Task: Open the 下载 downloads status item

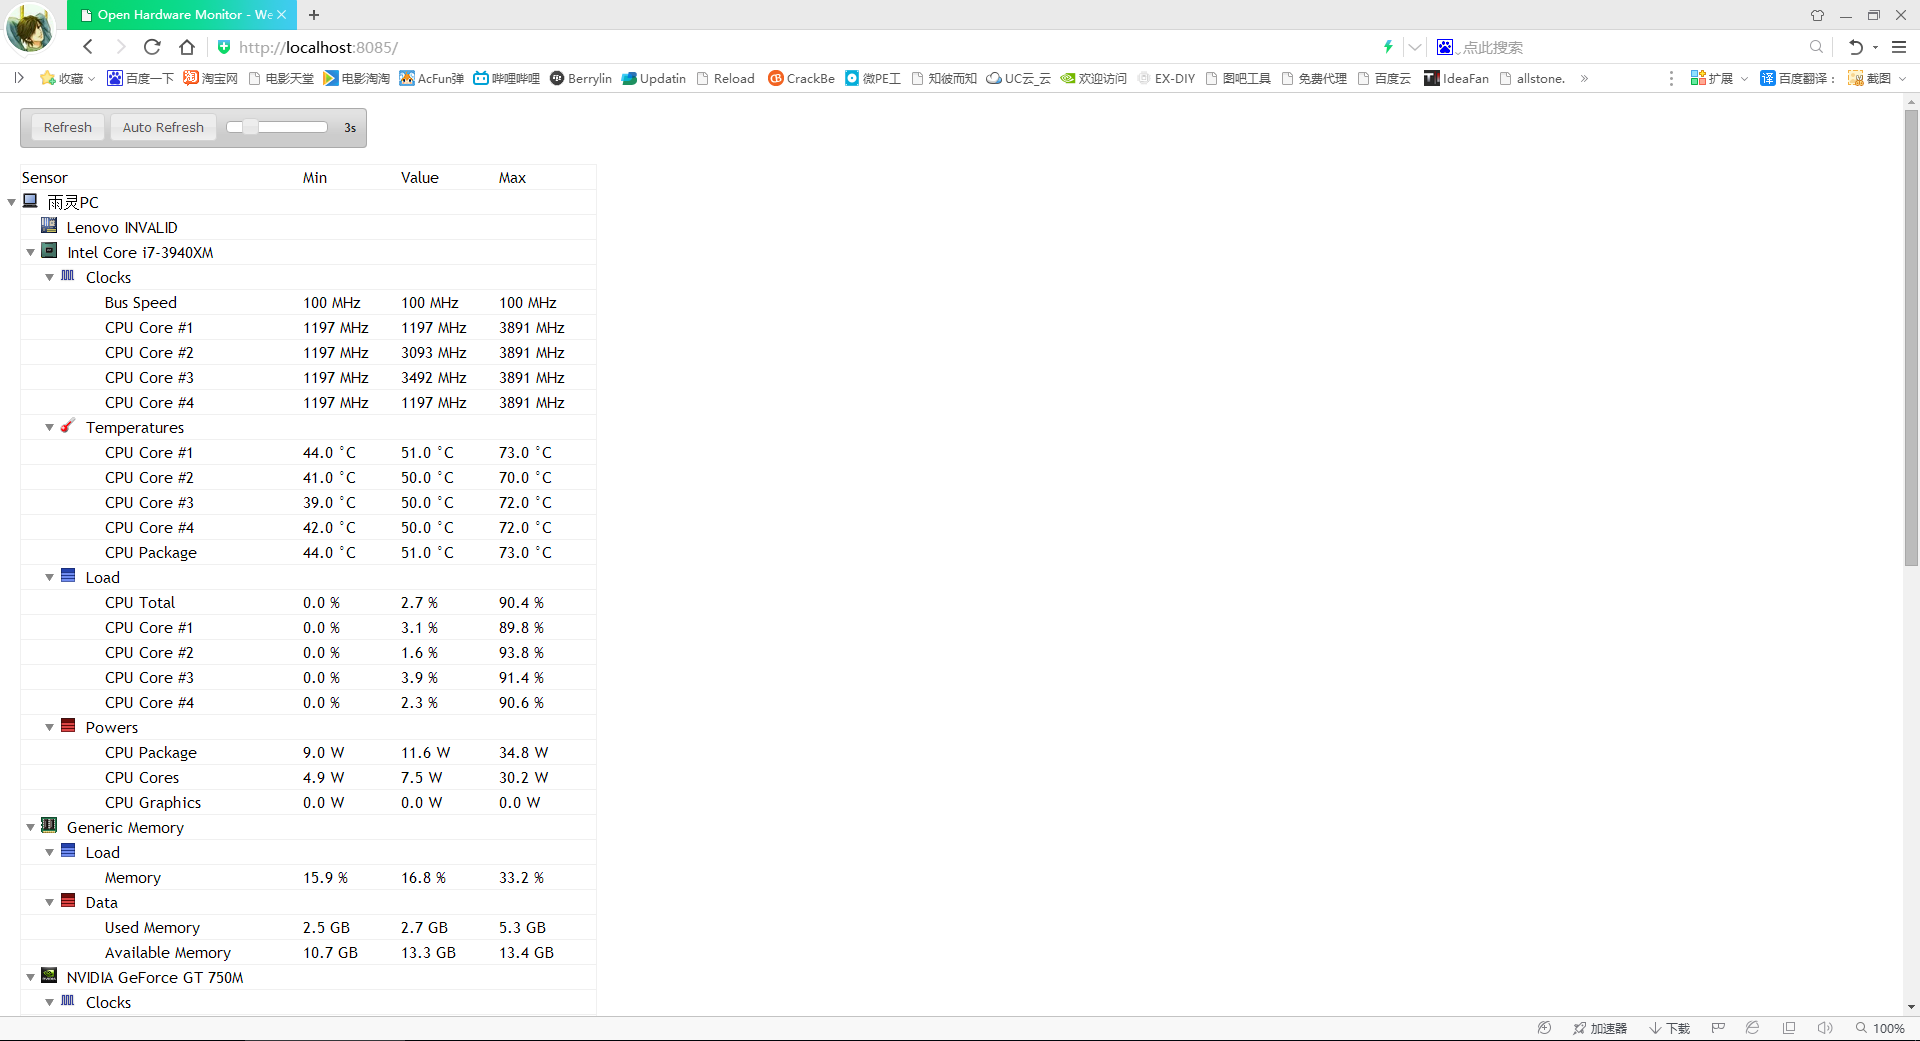Action: [1670, 1028]
